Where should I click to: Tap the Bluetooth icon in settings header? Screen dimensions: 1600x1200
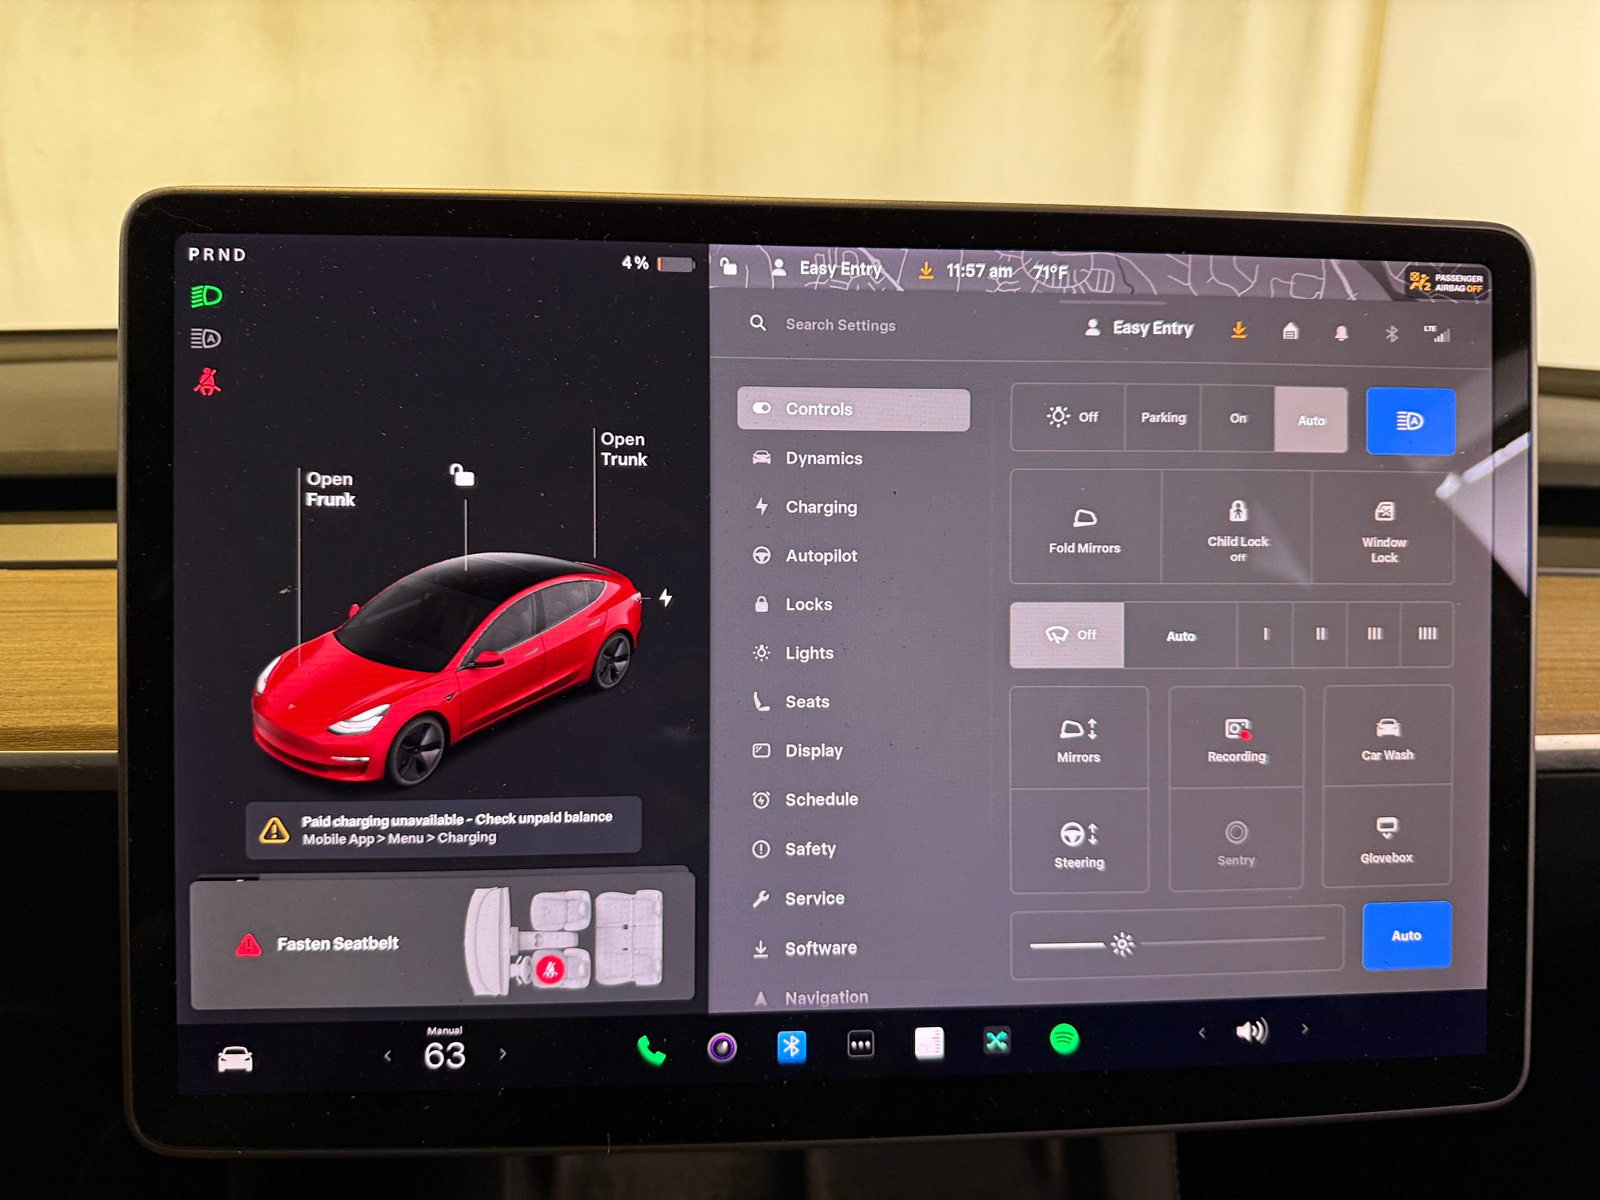1391,333
